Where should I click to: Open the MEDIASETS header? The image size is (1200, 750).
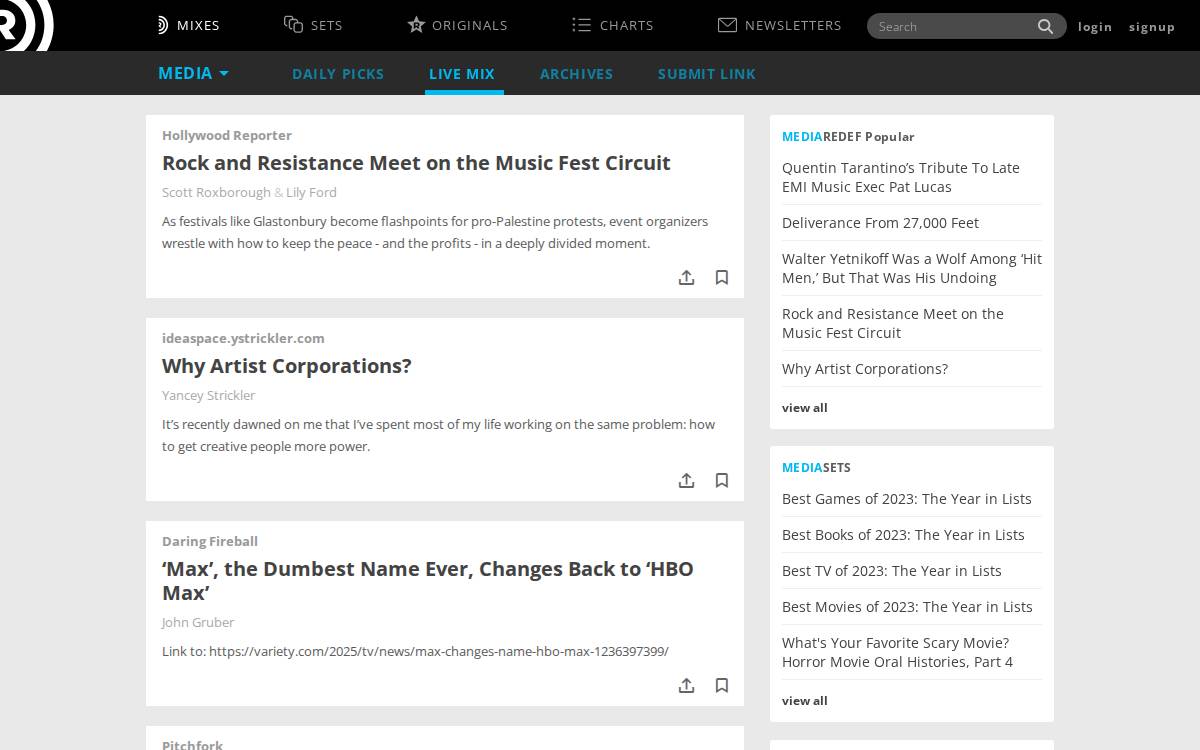[816, 467]
